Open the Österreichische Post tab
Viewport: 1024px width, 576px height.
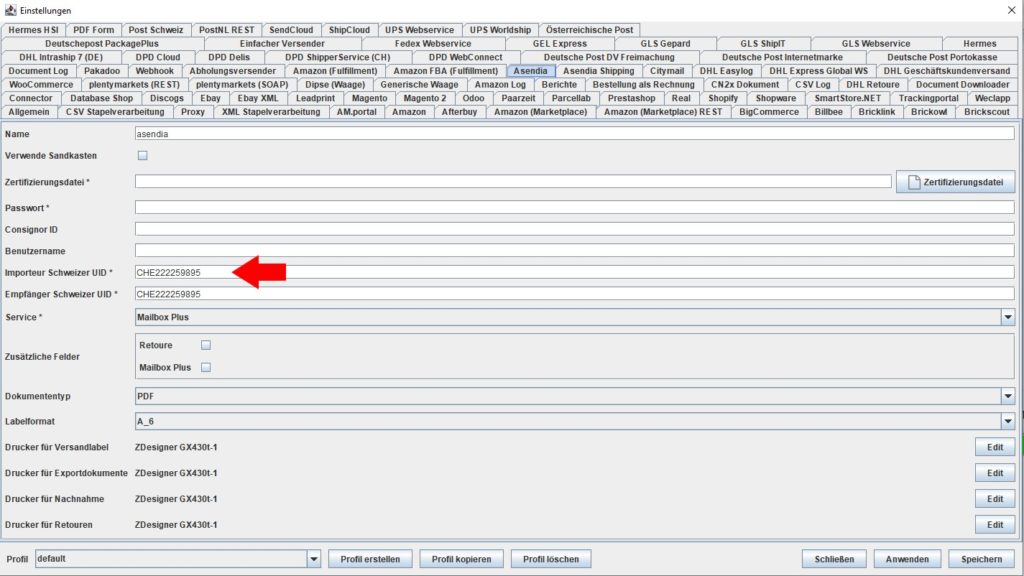click(589, 29)
